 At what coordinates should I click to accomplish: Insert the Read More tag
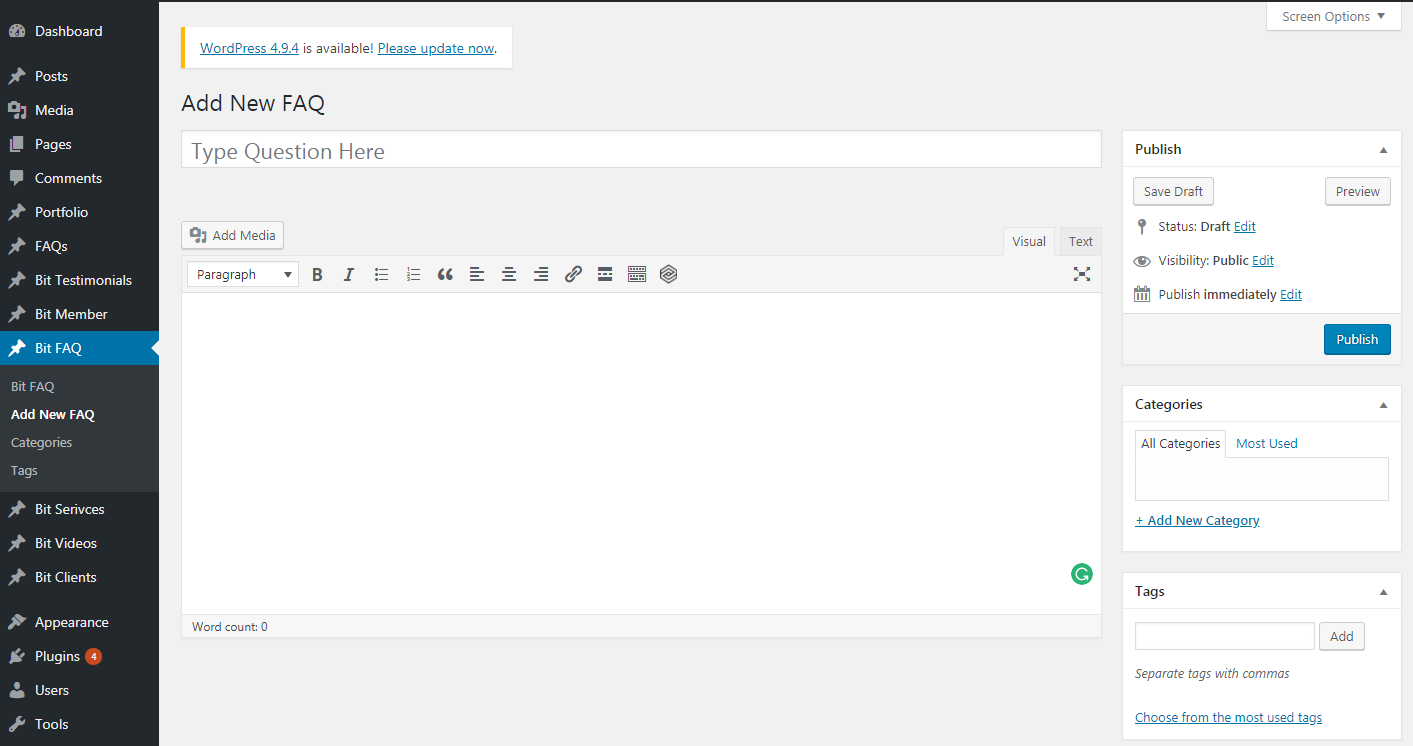tap(605, 274)
